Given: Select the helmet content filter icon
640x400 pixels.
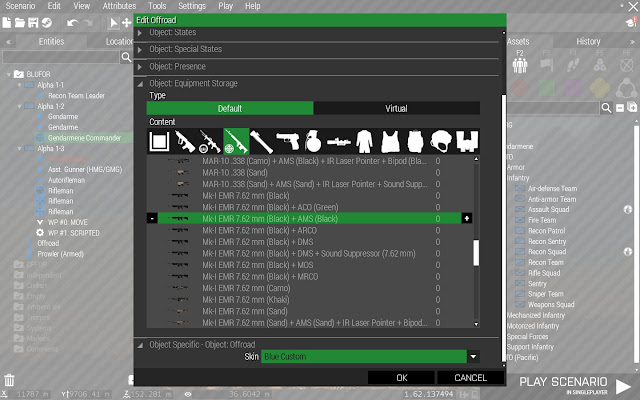Looking at the screenshot, I should tap(441, 141).
